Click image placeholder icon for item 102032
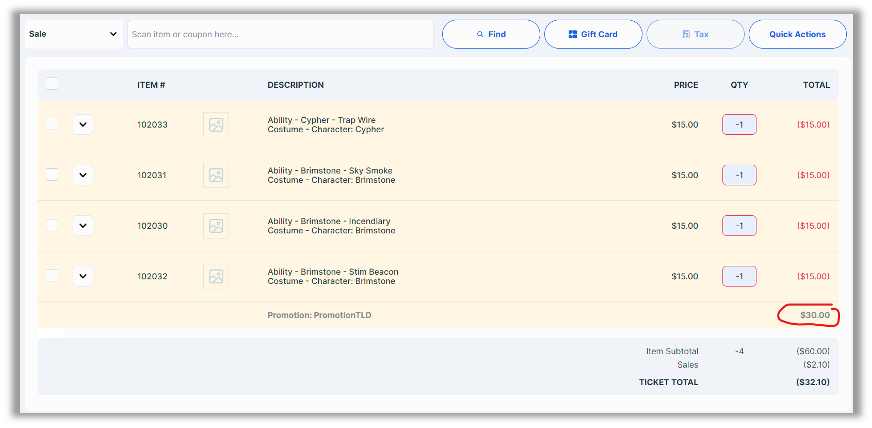Viewport: 872px width, 428px height. (x=215, y=276)
